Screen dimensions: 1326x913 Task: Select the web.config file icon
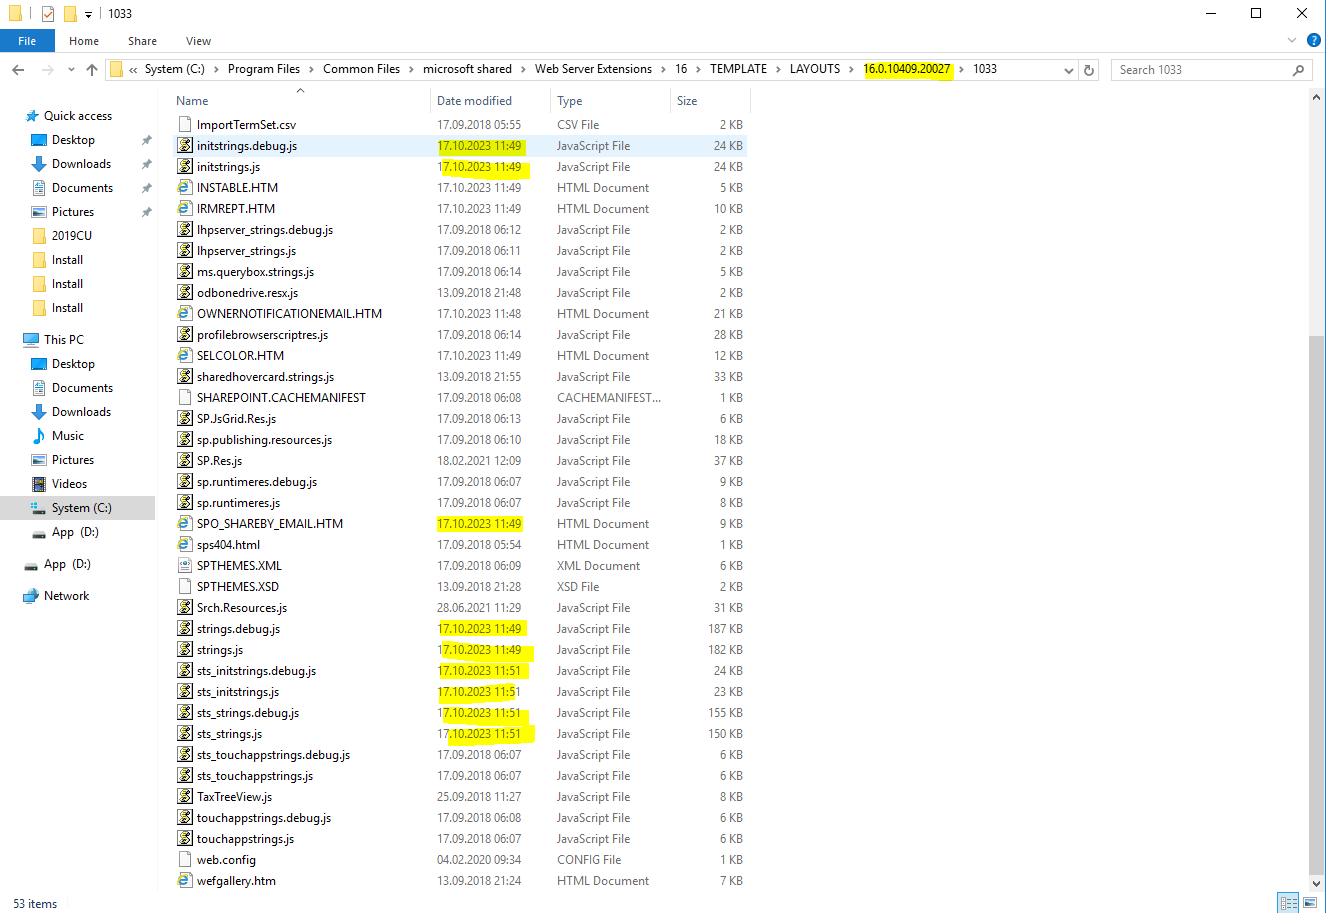click(x=184, y=860)
